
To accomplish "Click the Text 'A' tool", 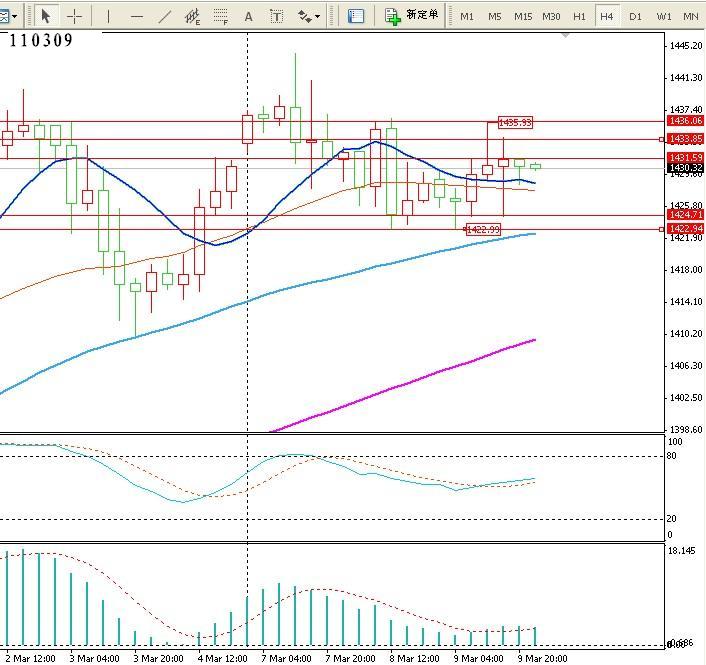I will tap(249, 16).
